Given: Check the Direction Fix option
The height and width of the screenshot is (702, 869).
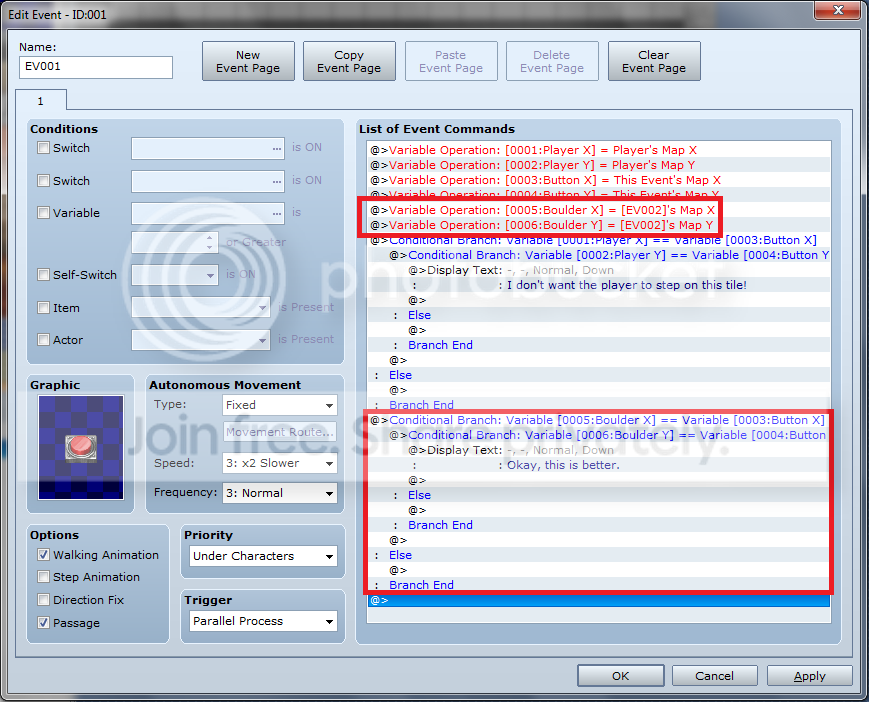Looking at the screenshot, I should (43, 600).
